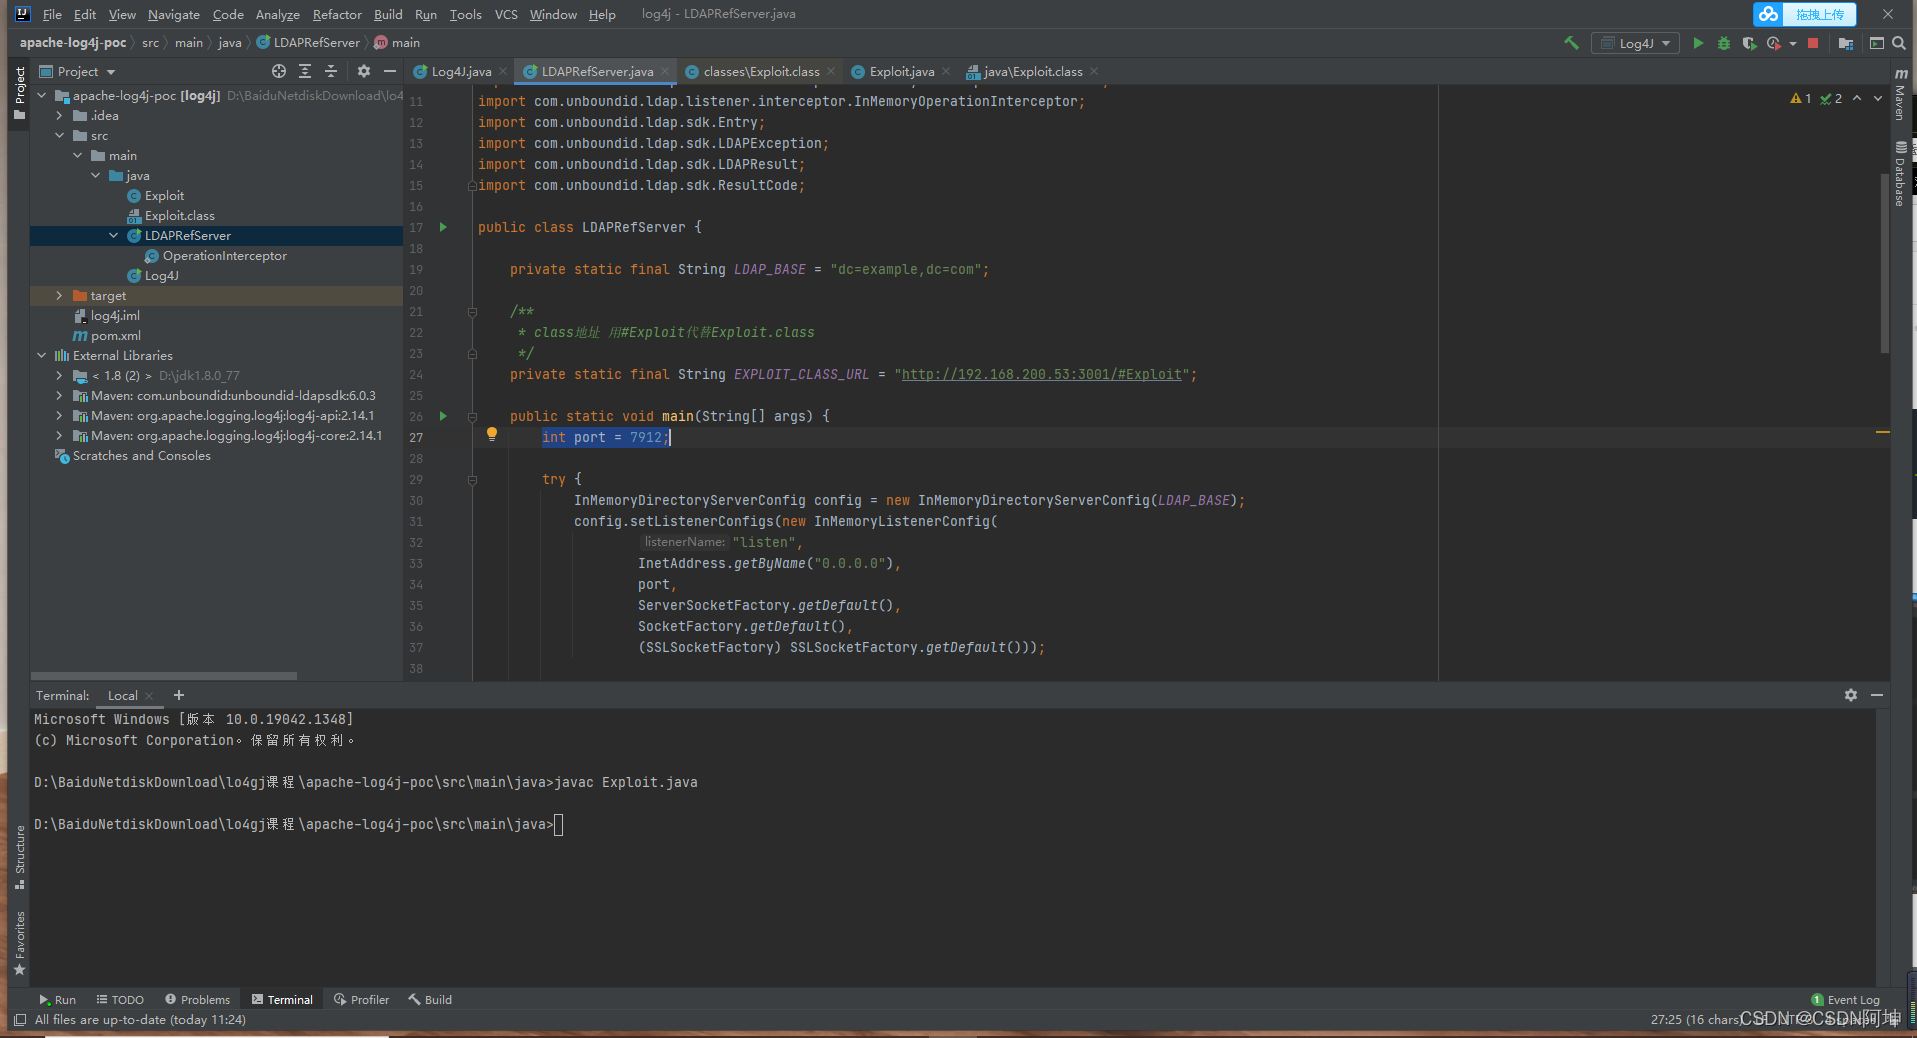
Task: Collapse the java folder in tree
Action: tap(96, 176)
